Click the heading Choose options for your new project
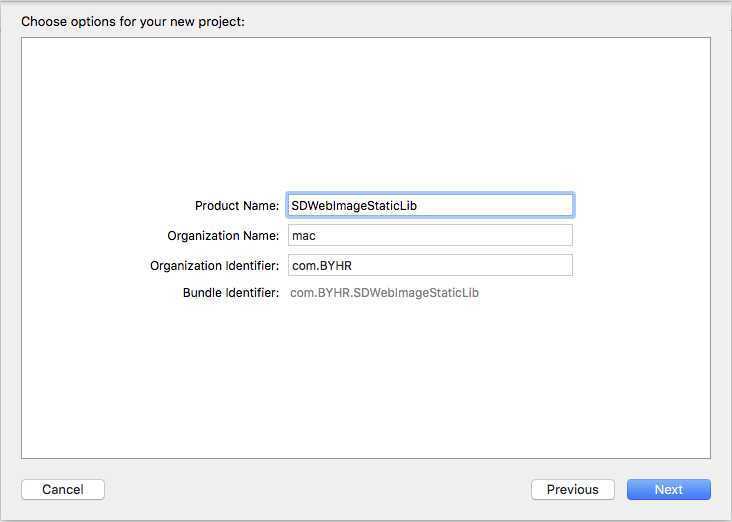The height and width of the screenshot is (522, 732). [x=133, y=21]
